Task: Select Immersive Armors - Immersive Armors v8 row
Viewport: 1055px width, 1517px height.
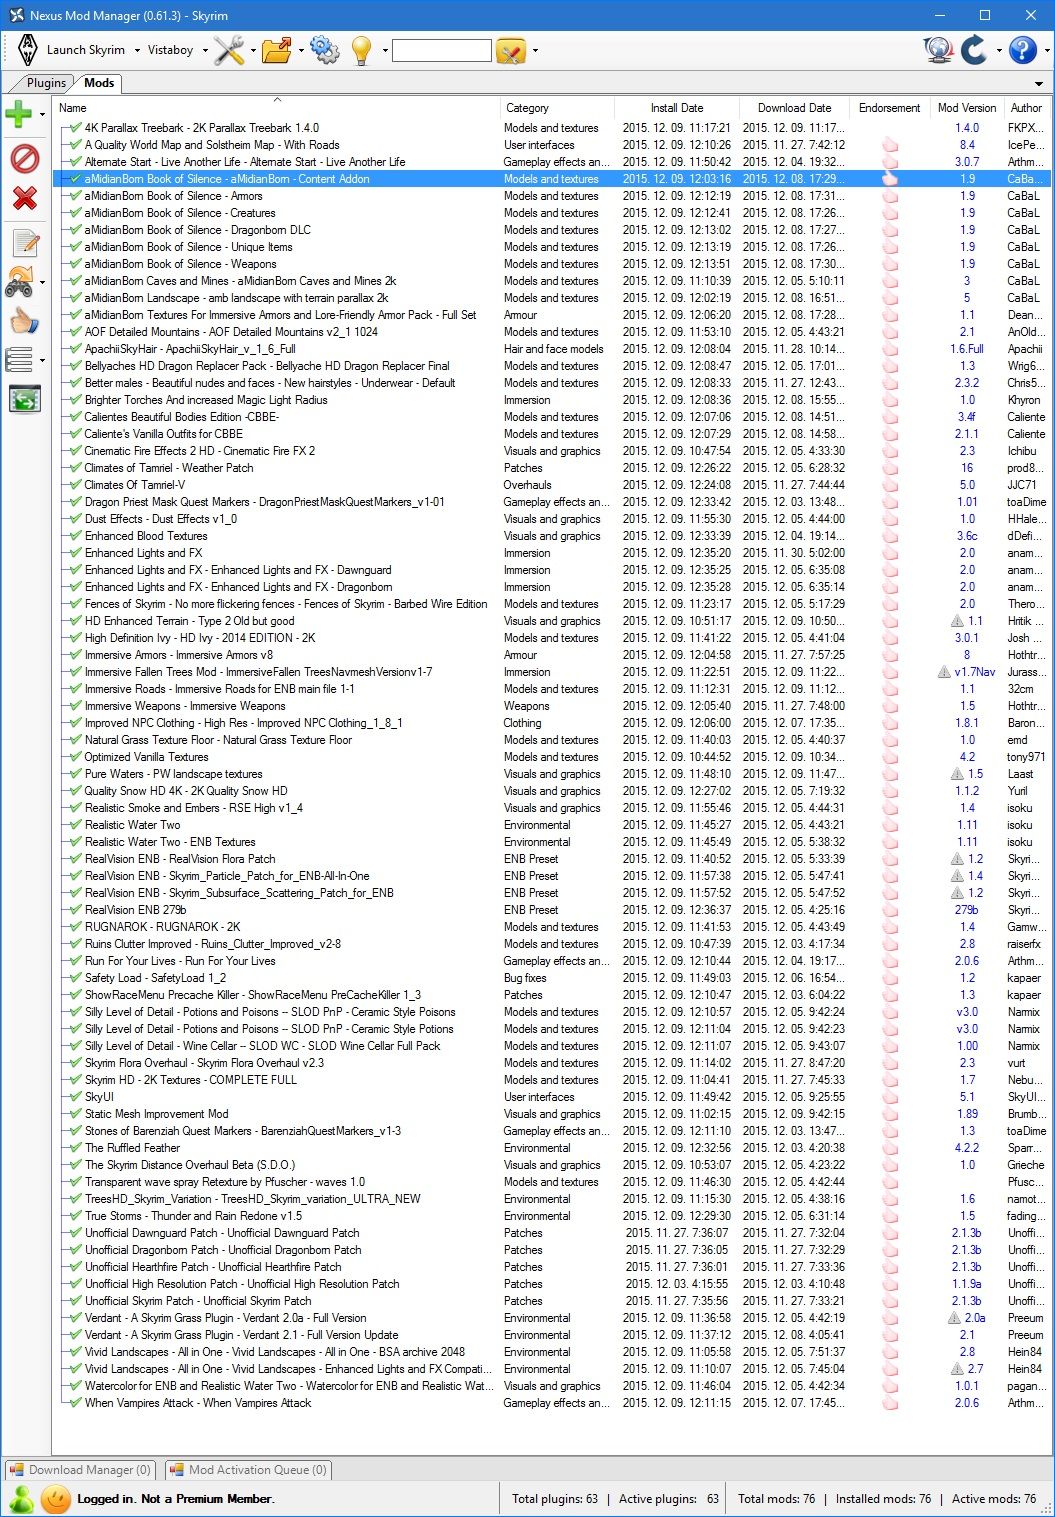Action: pyautogui.click(x=552, y=655)
